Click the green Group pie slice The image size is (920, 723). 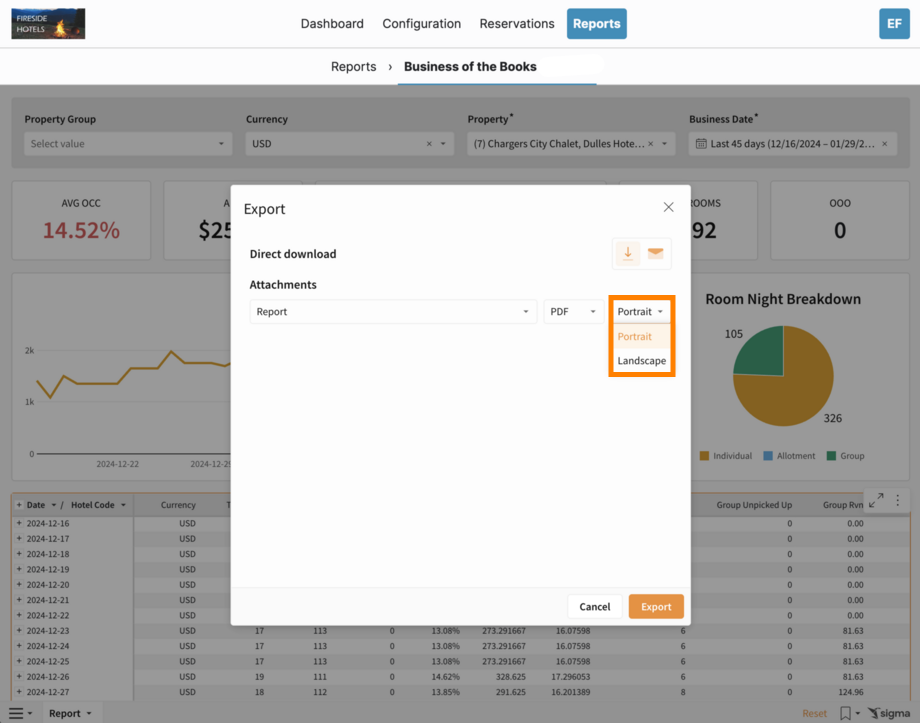pyautogui.click(x=763, y=354)
